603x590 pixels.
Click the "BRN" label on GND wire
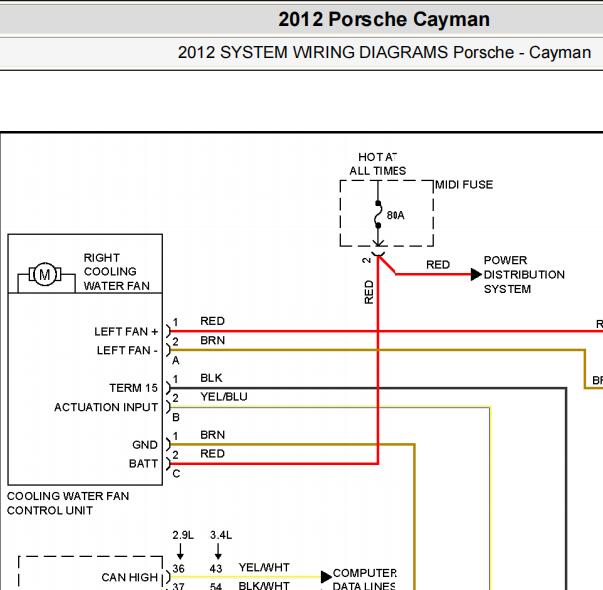click(212, 435)
